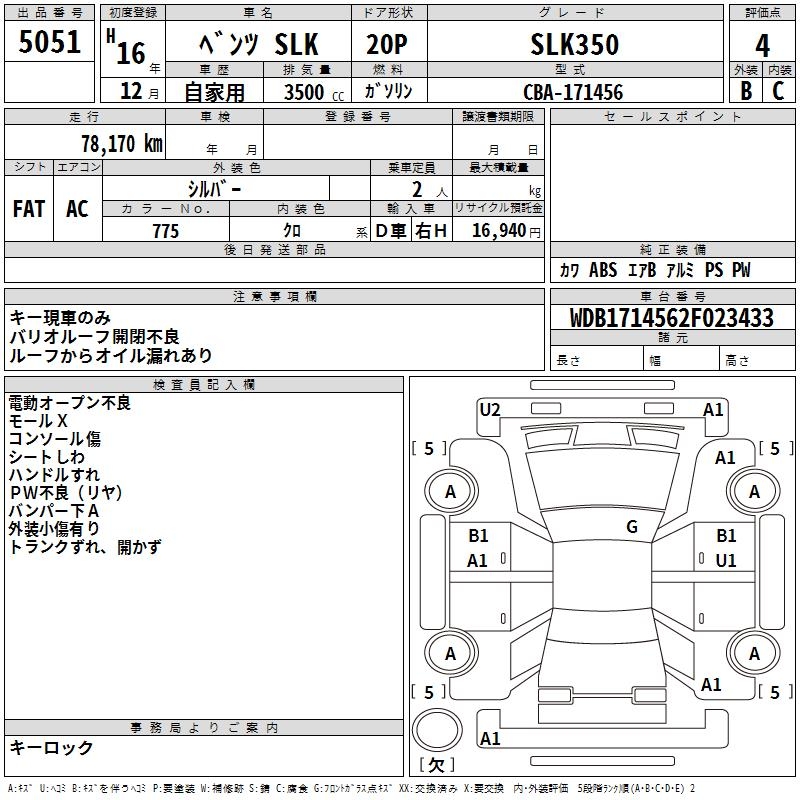Click the 欠 missing-spare label
Viewport: 800px width, 800px height.
click(x=436, y=765)
